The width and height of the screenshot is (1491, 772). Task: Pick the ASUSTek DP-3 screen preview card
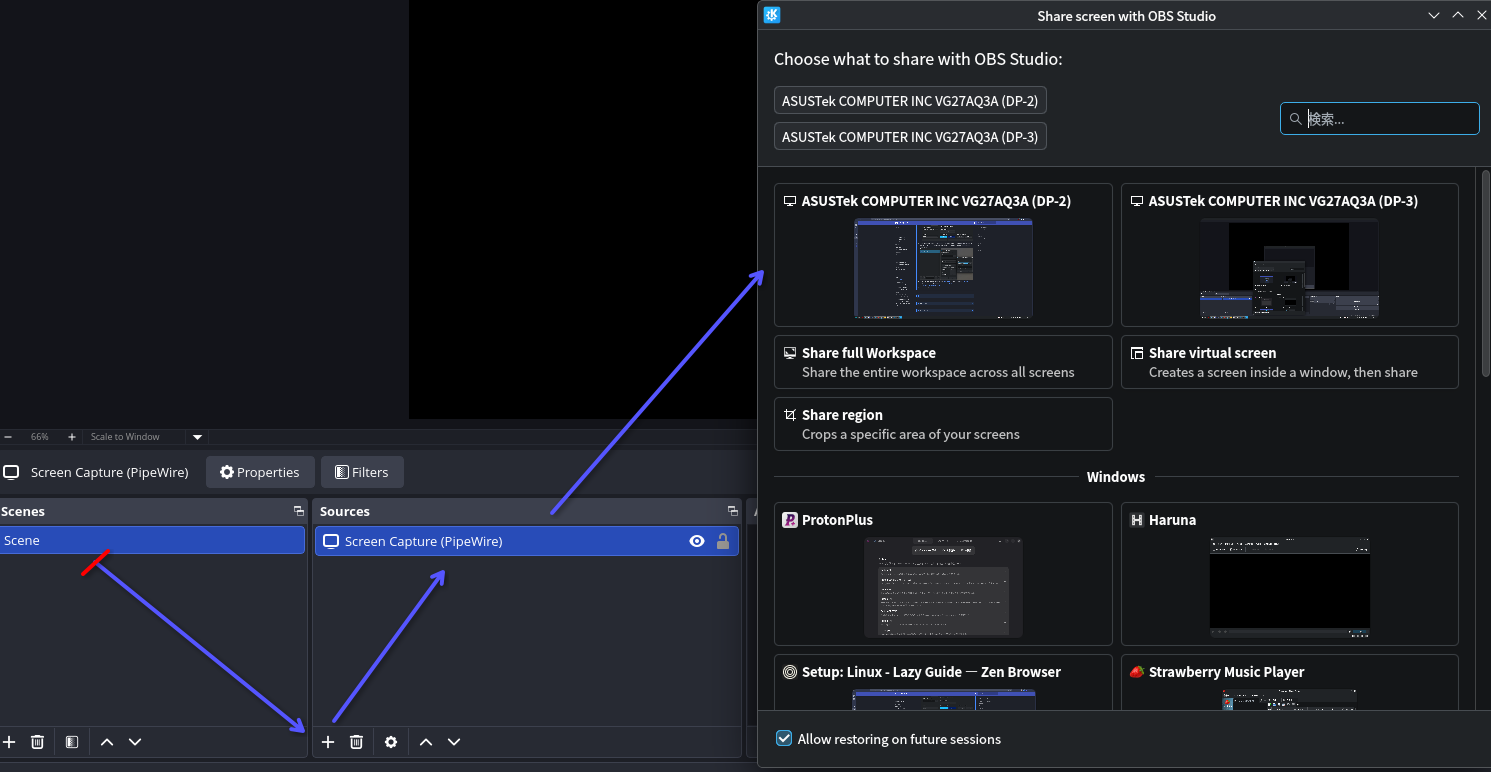click(x=1290, y=255)
